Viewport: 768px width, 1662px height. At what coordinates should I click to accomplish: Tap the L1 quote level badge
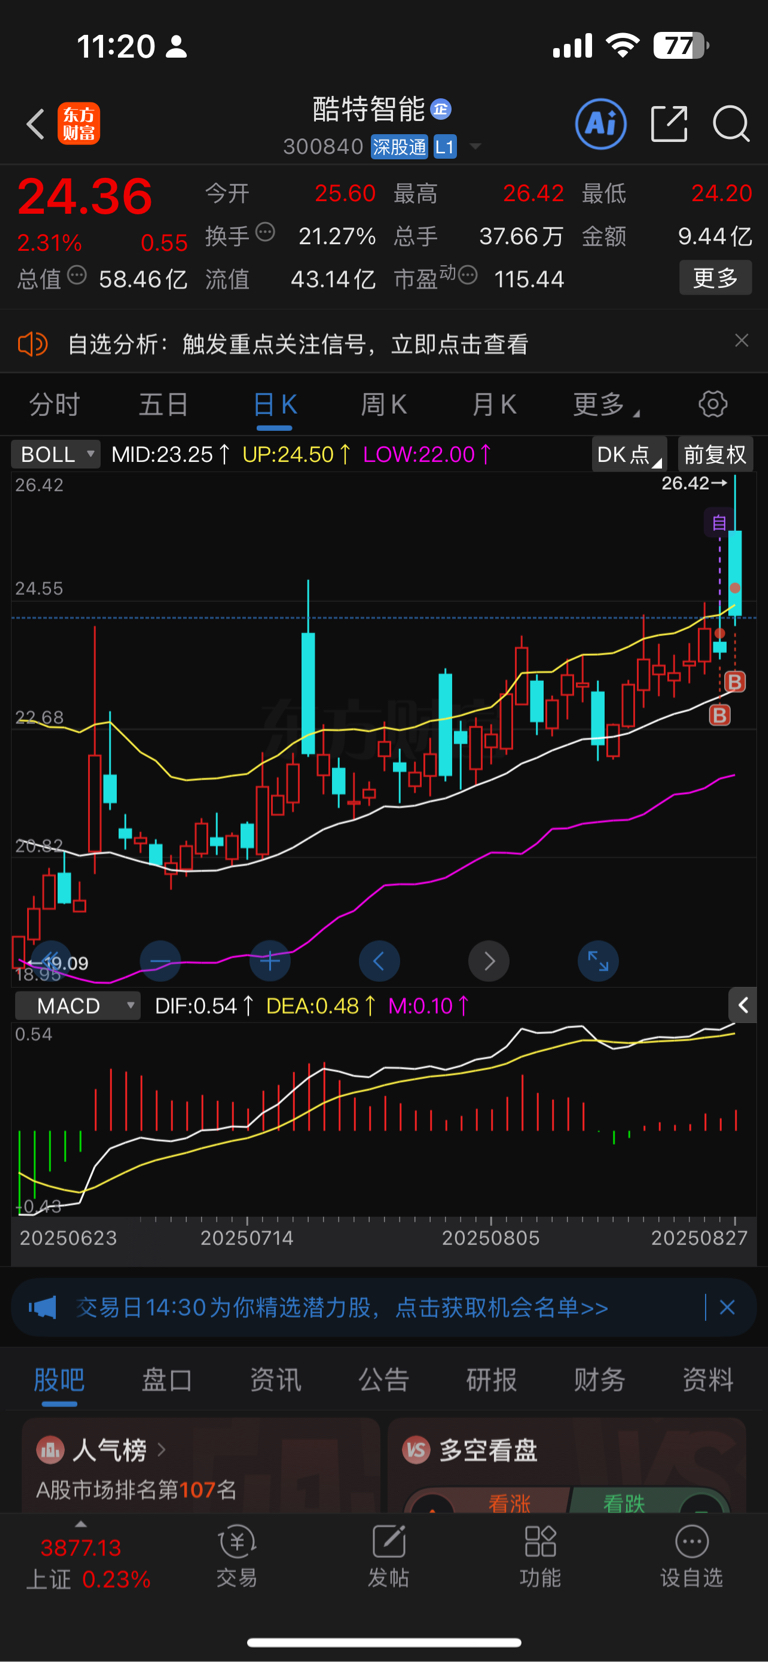point(445,147)
